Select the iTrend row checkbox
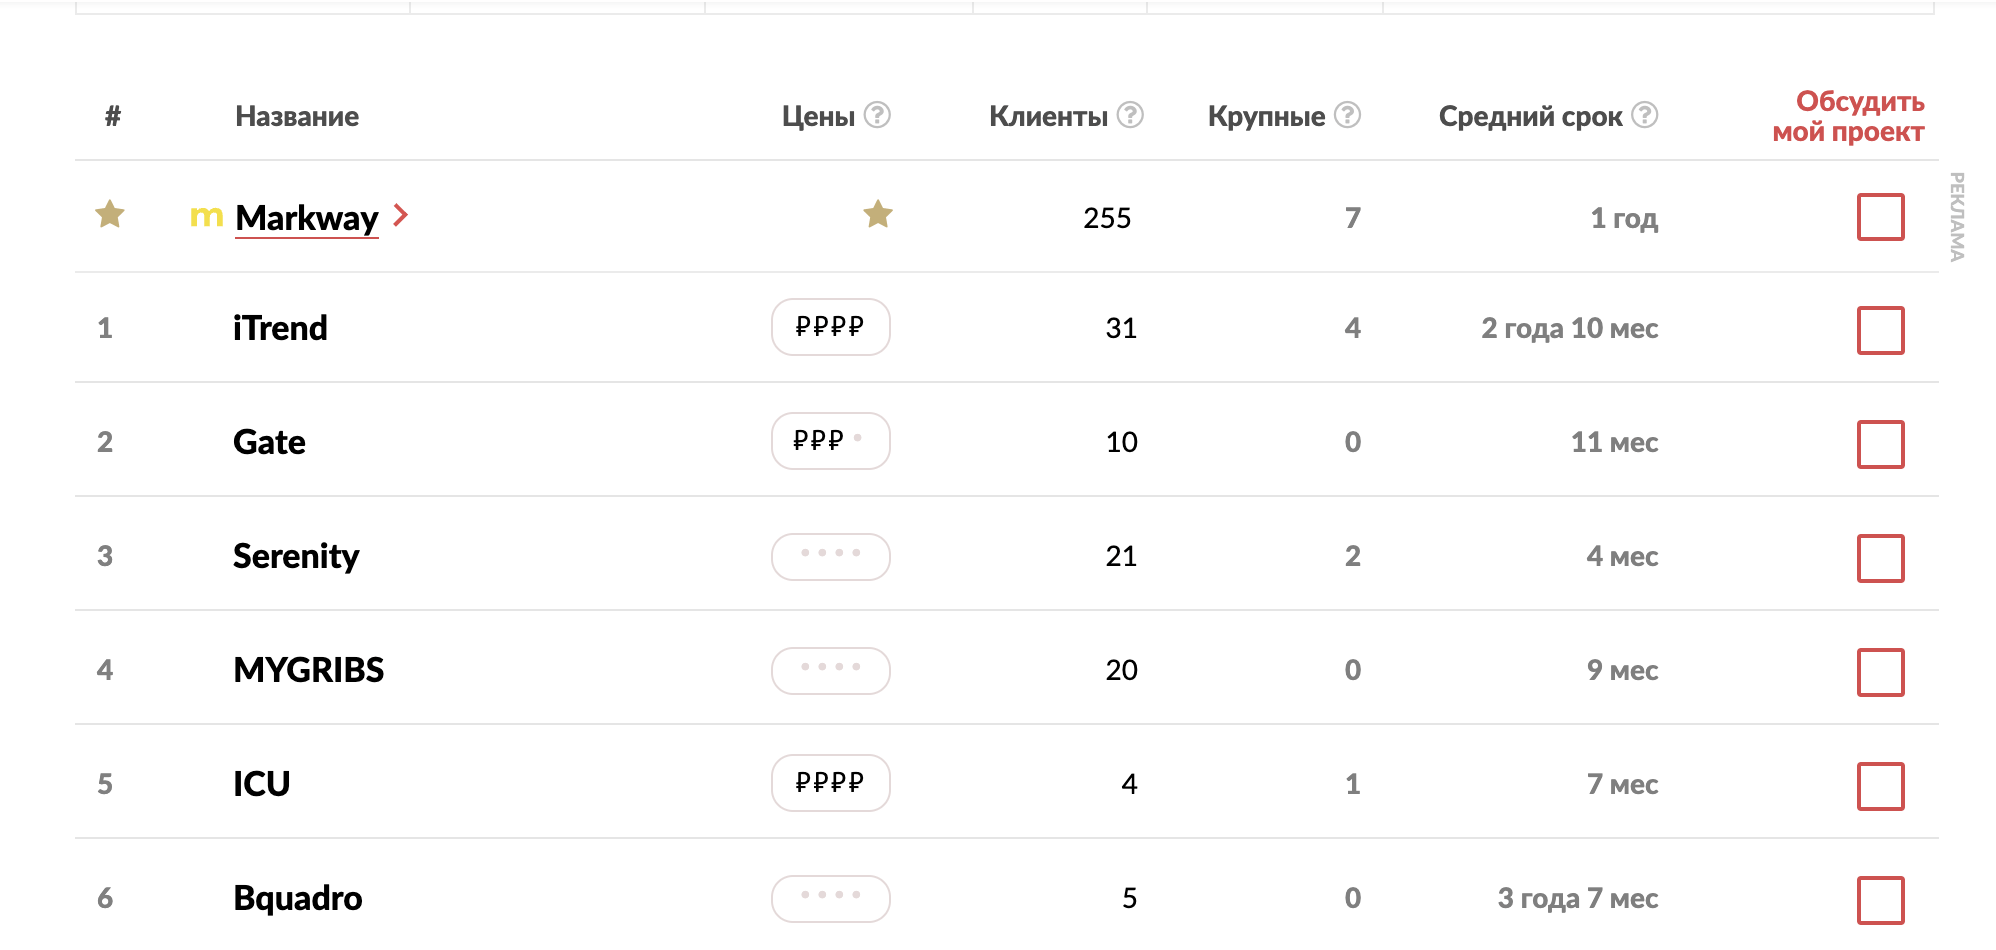Screen dimensions: 1996x950 click(1880, 330)
